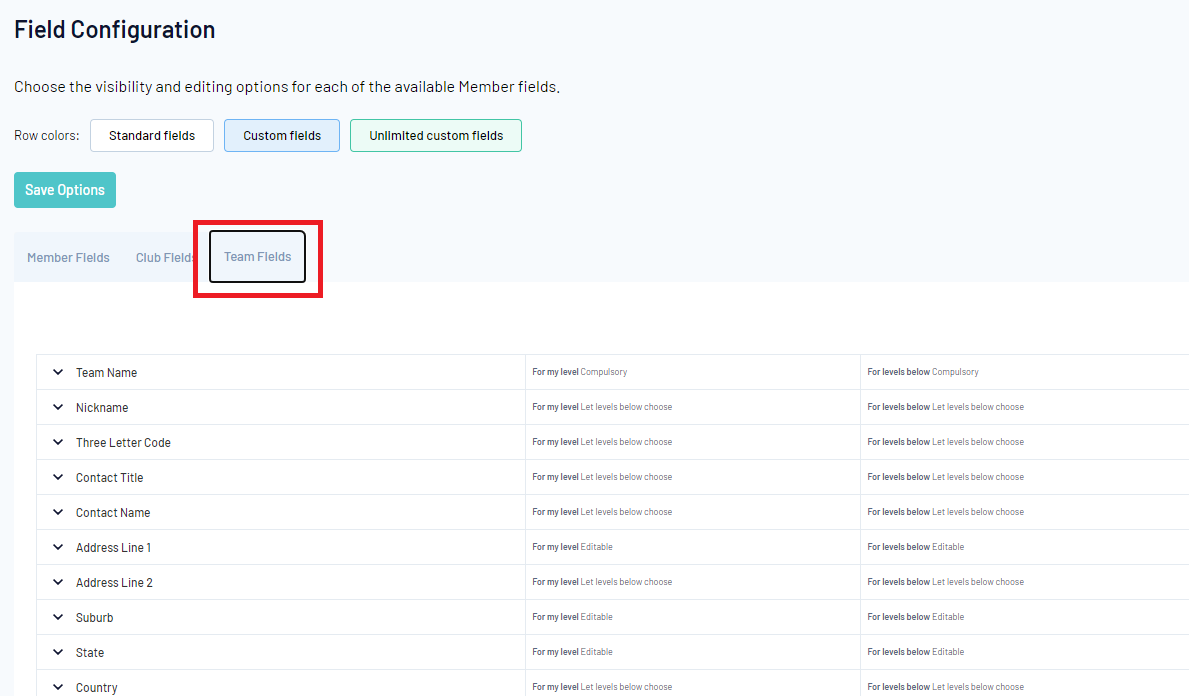Click Nickname 'For my level' setting cell
The height and width of the screenshot is (696, 1189).
click(692, 407)
